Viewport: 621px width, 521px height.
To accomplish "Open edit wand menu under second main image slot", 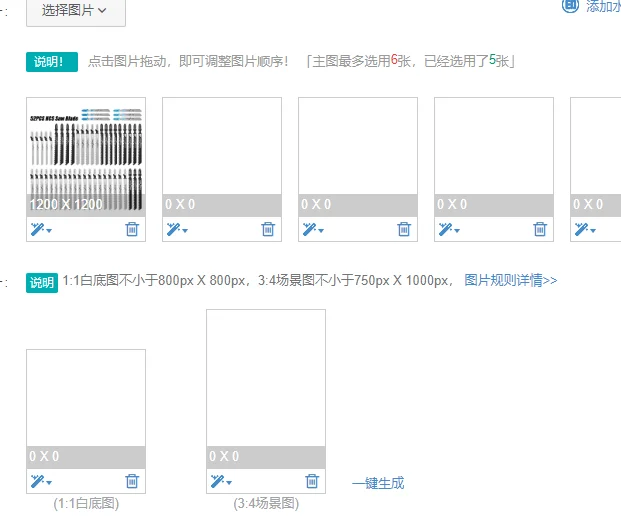I will 177,229.
